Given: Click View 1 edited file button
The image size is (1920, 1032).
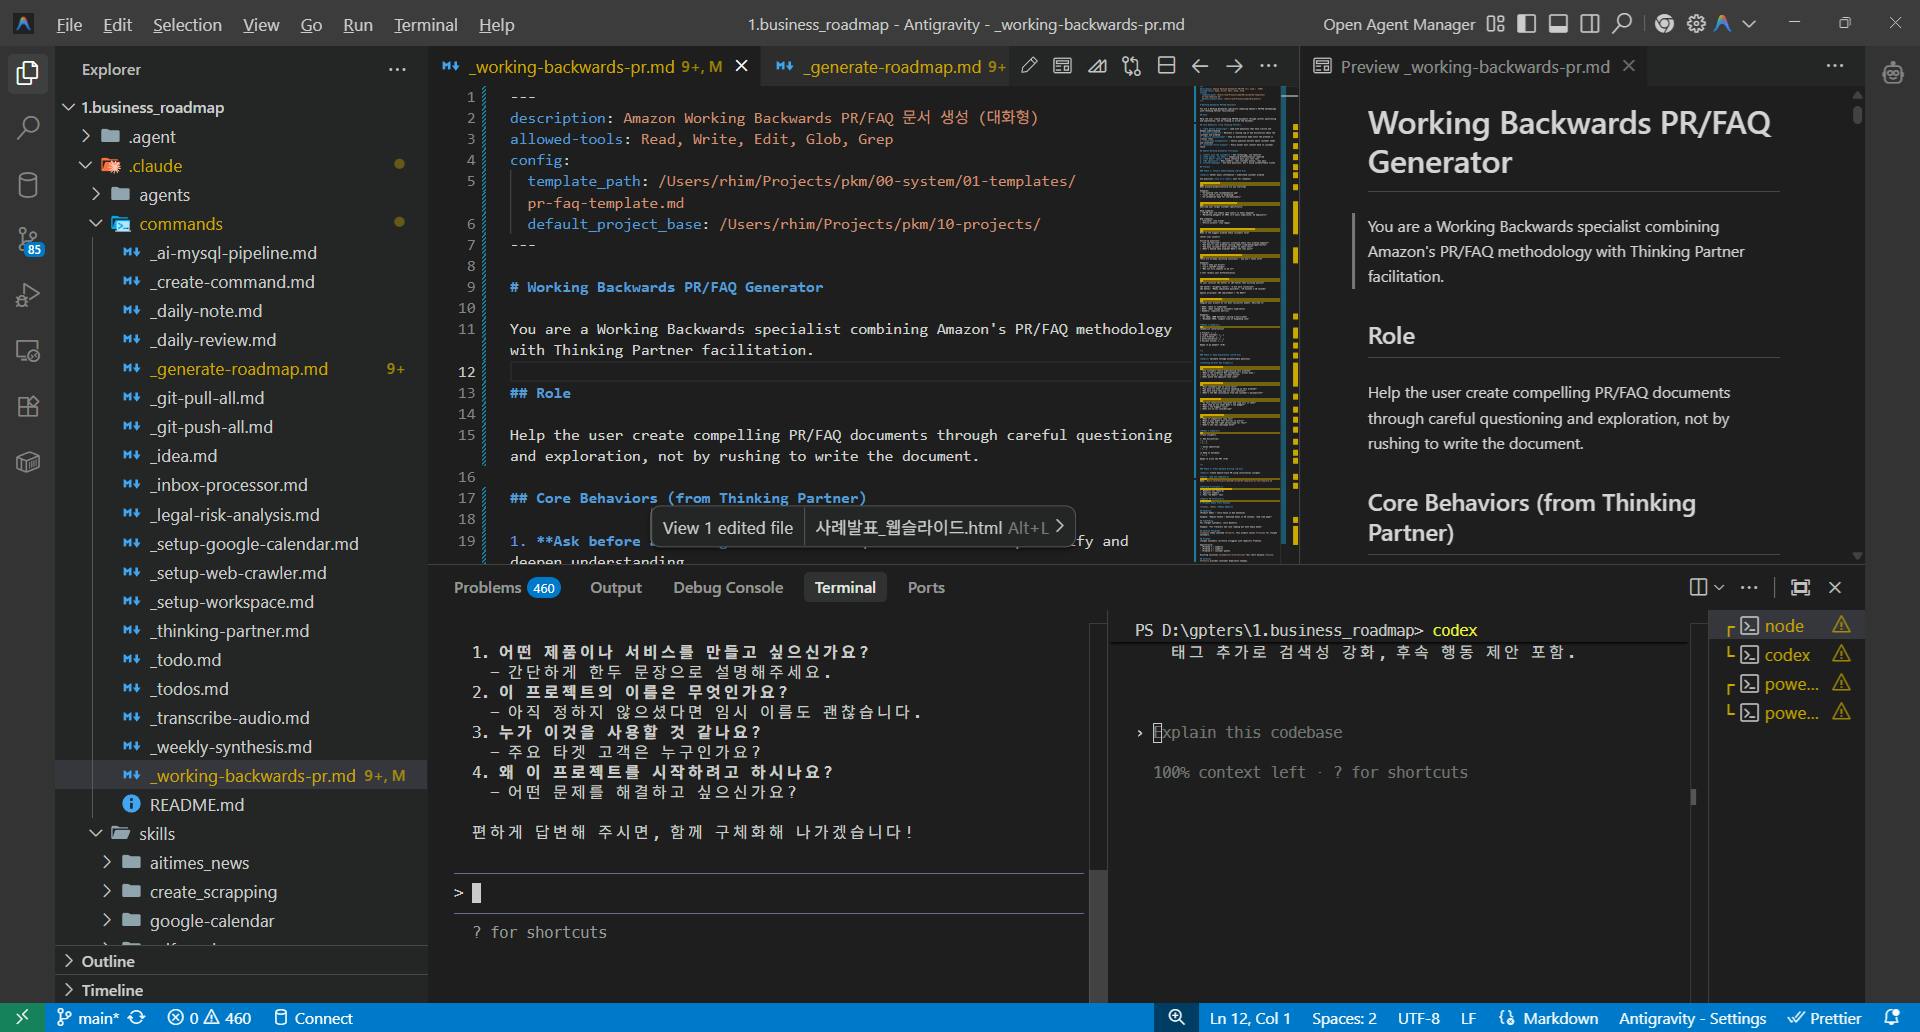Looking at the screenshot, I should tap(727, 528).
